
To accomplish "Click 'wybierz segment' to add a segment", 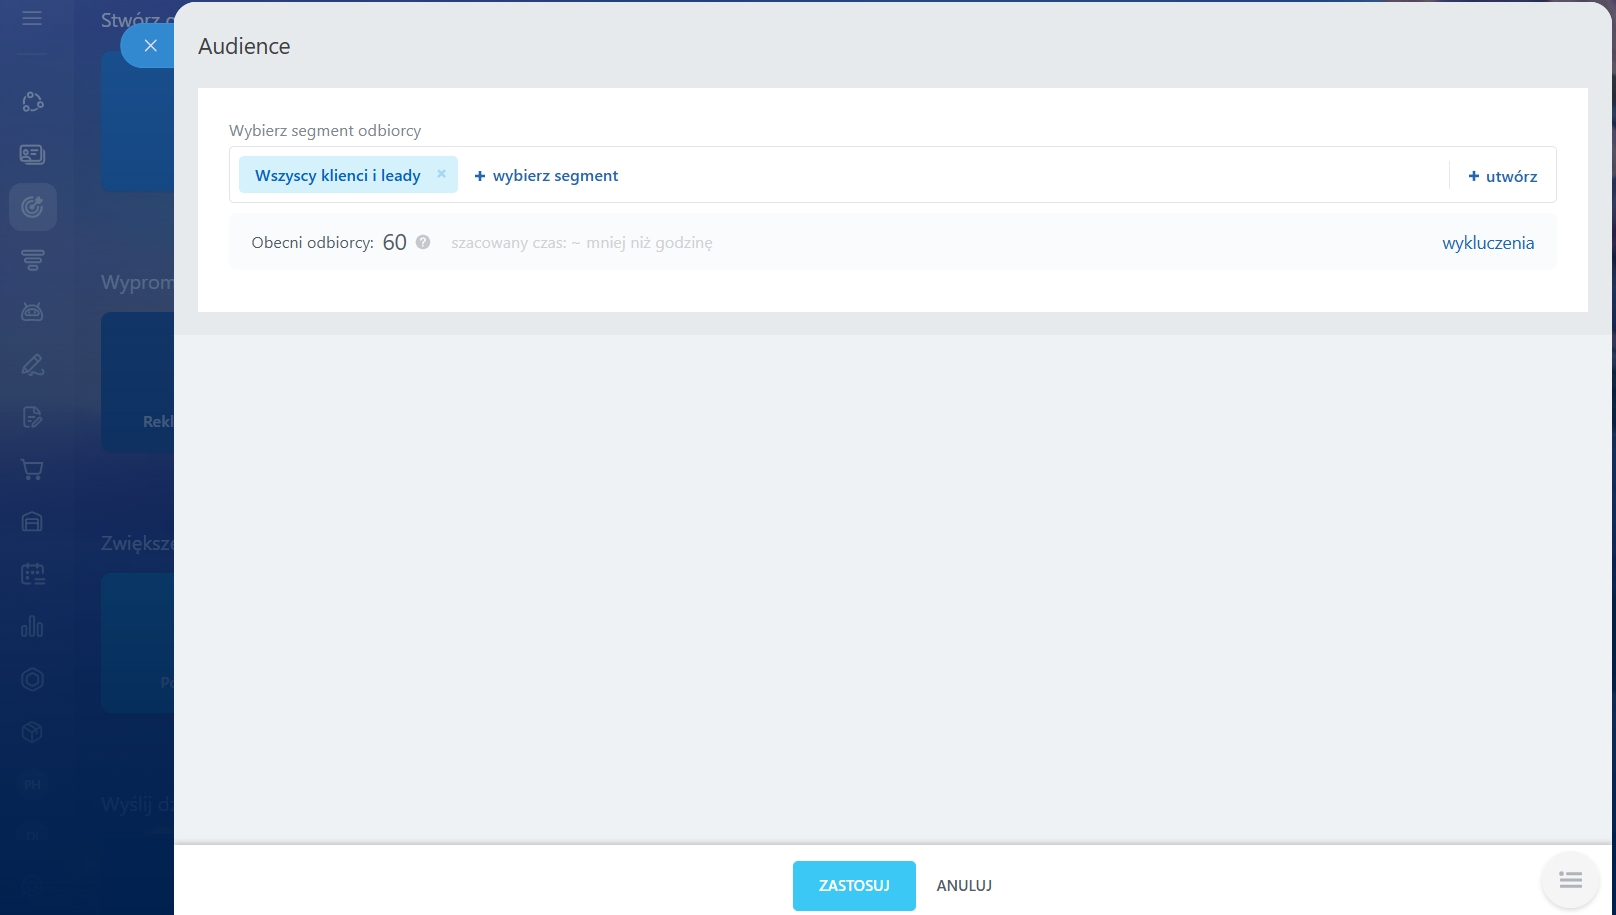I will (546, 176).
